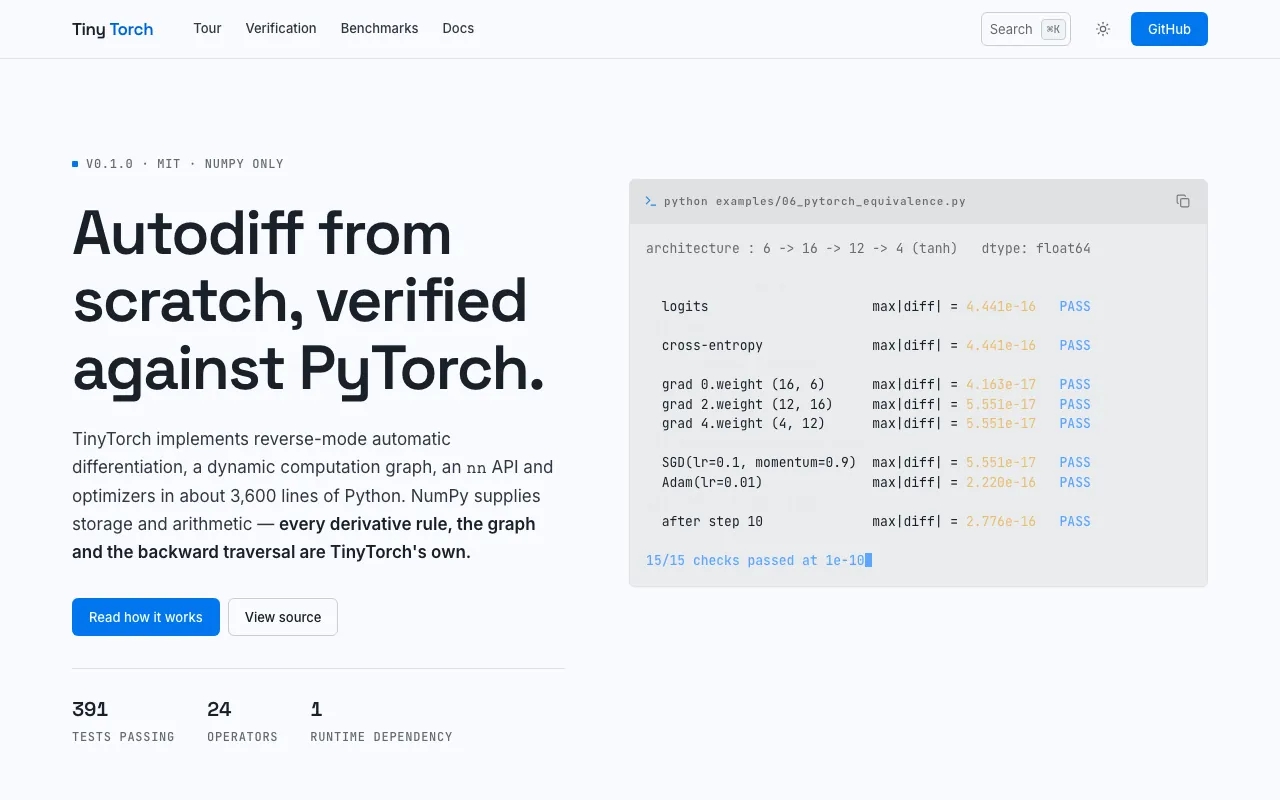Click the Adam(lr=0.01) row
The width and height of the screenshot is (1280, 800).
(876, 482)
